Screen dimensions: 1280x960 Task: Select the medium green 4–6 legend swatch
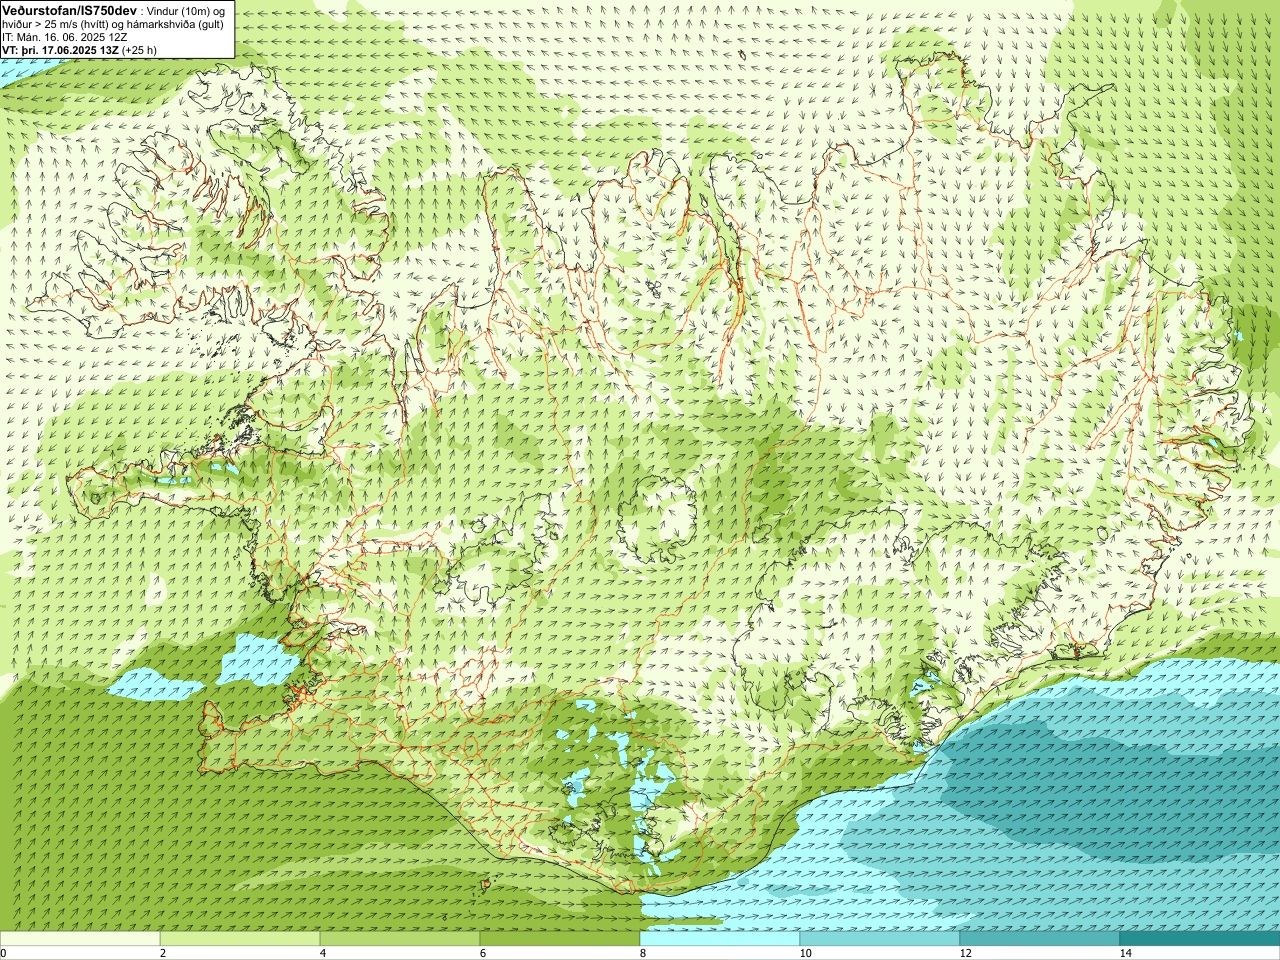tap(400, 939)
